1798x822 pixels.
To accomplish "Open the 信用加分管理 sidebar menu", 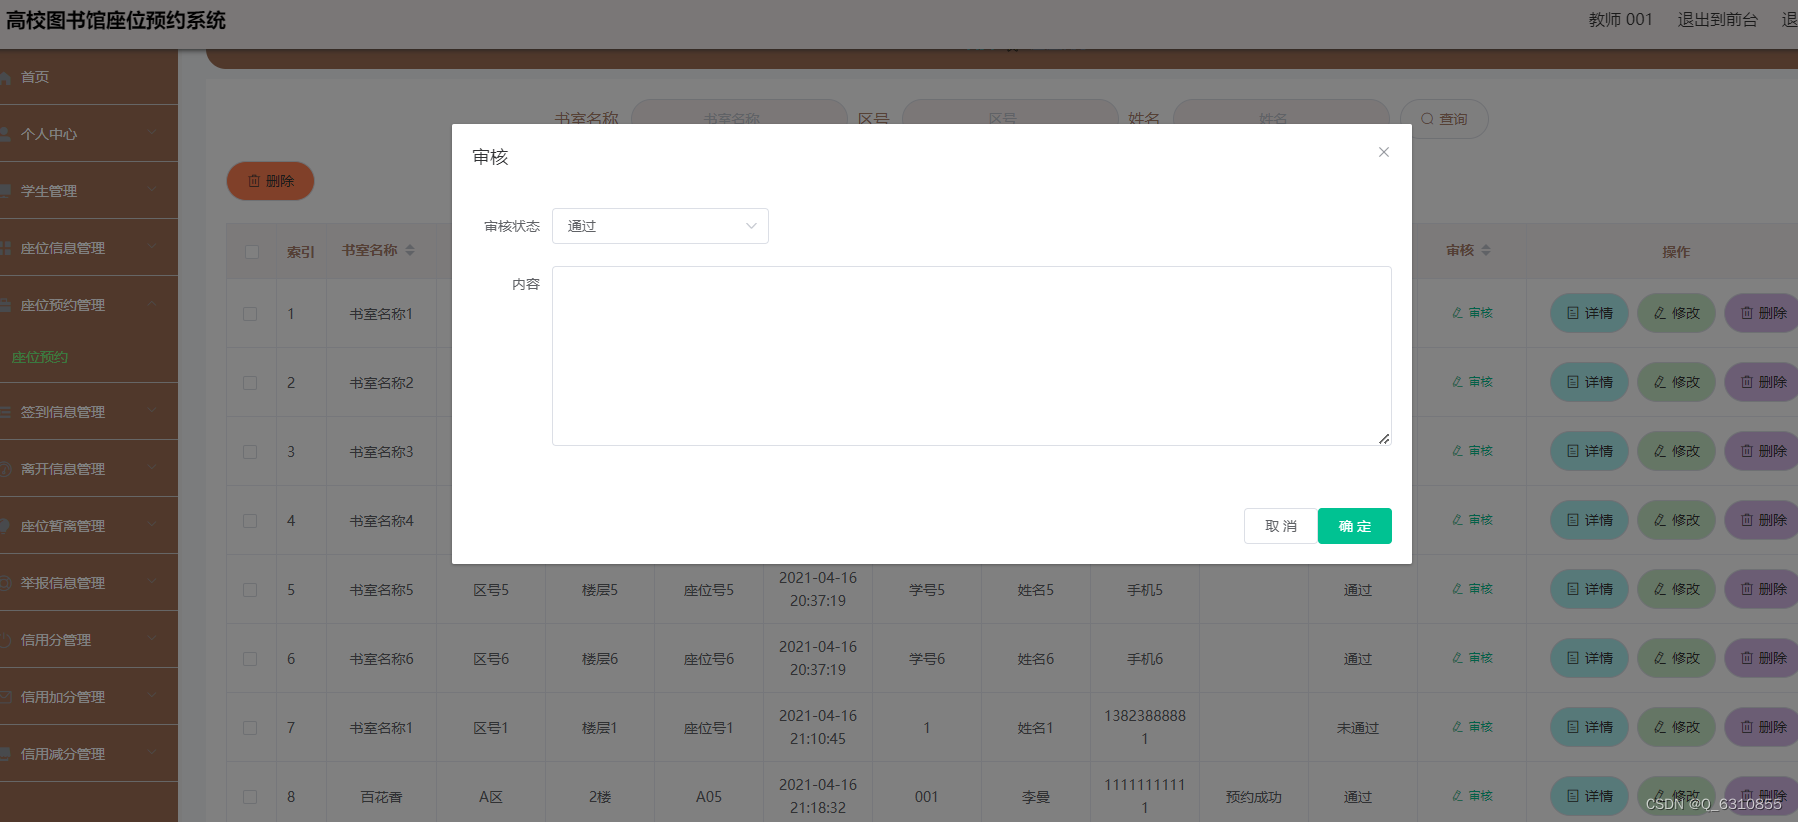I will coord(89,697).
